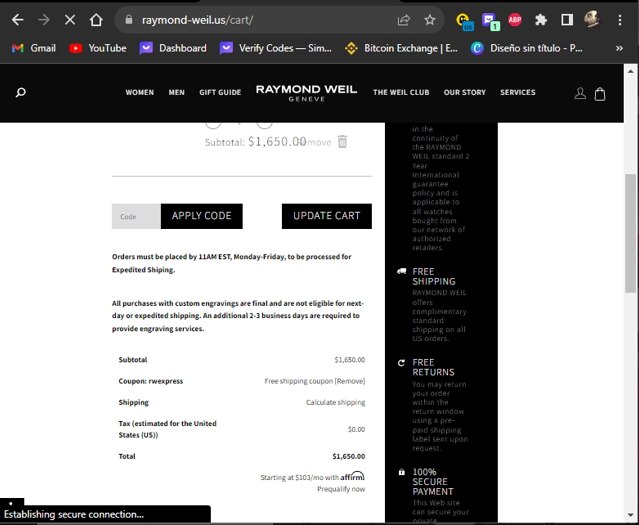Open the GIFT GUIDE menu
The image size is (639, 525).
220,93
